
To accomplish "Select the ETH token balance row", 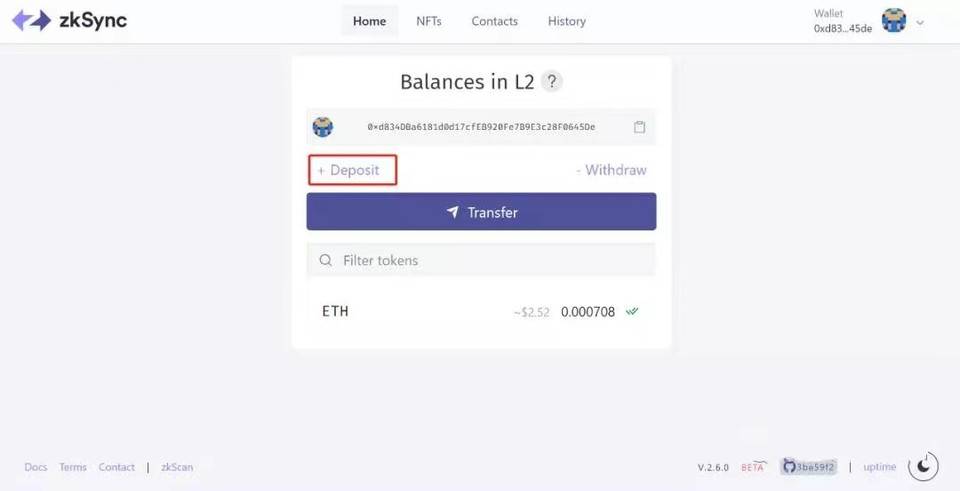I will coord(481,312).
